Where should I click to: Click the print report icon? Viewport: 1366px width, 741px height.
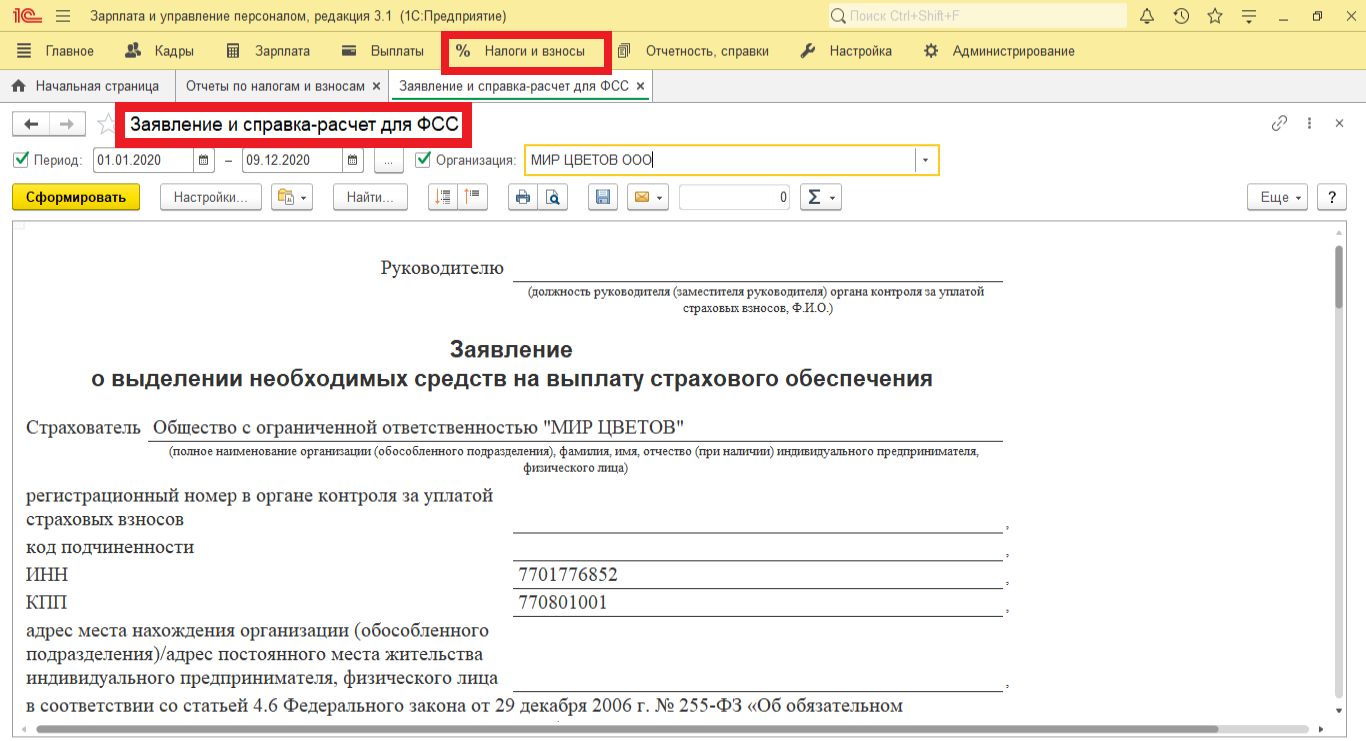point(522,198)
